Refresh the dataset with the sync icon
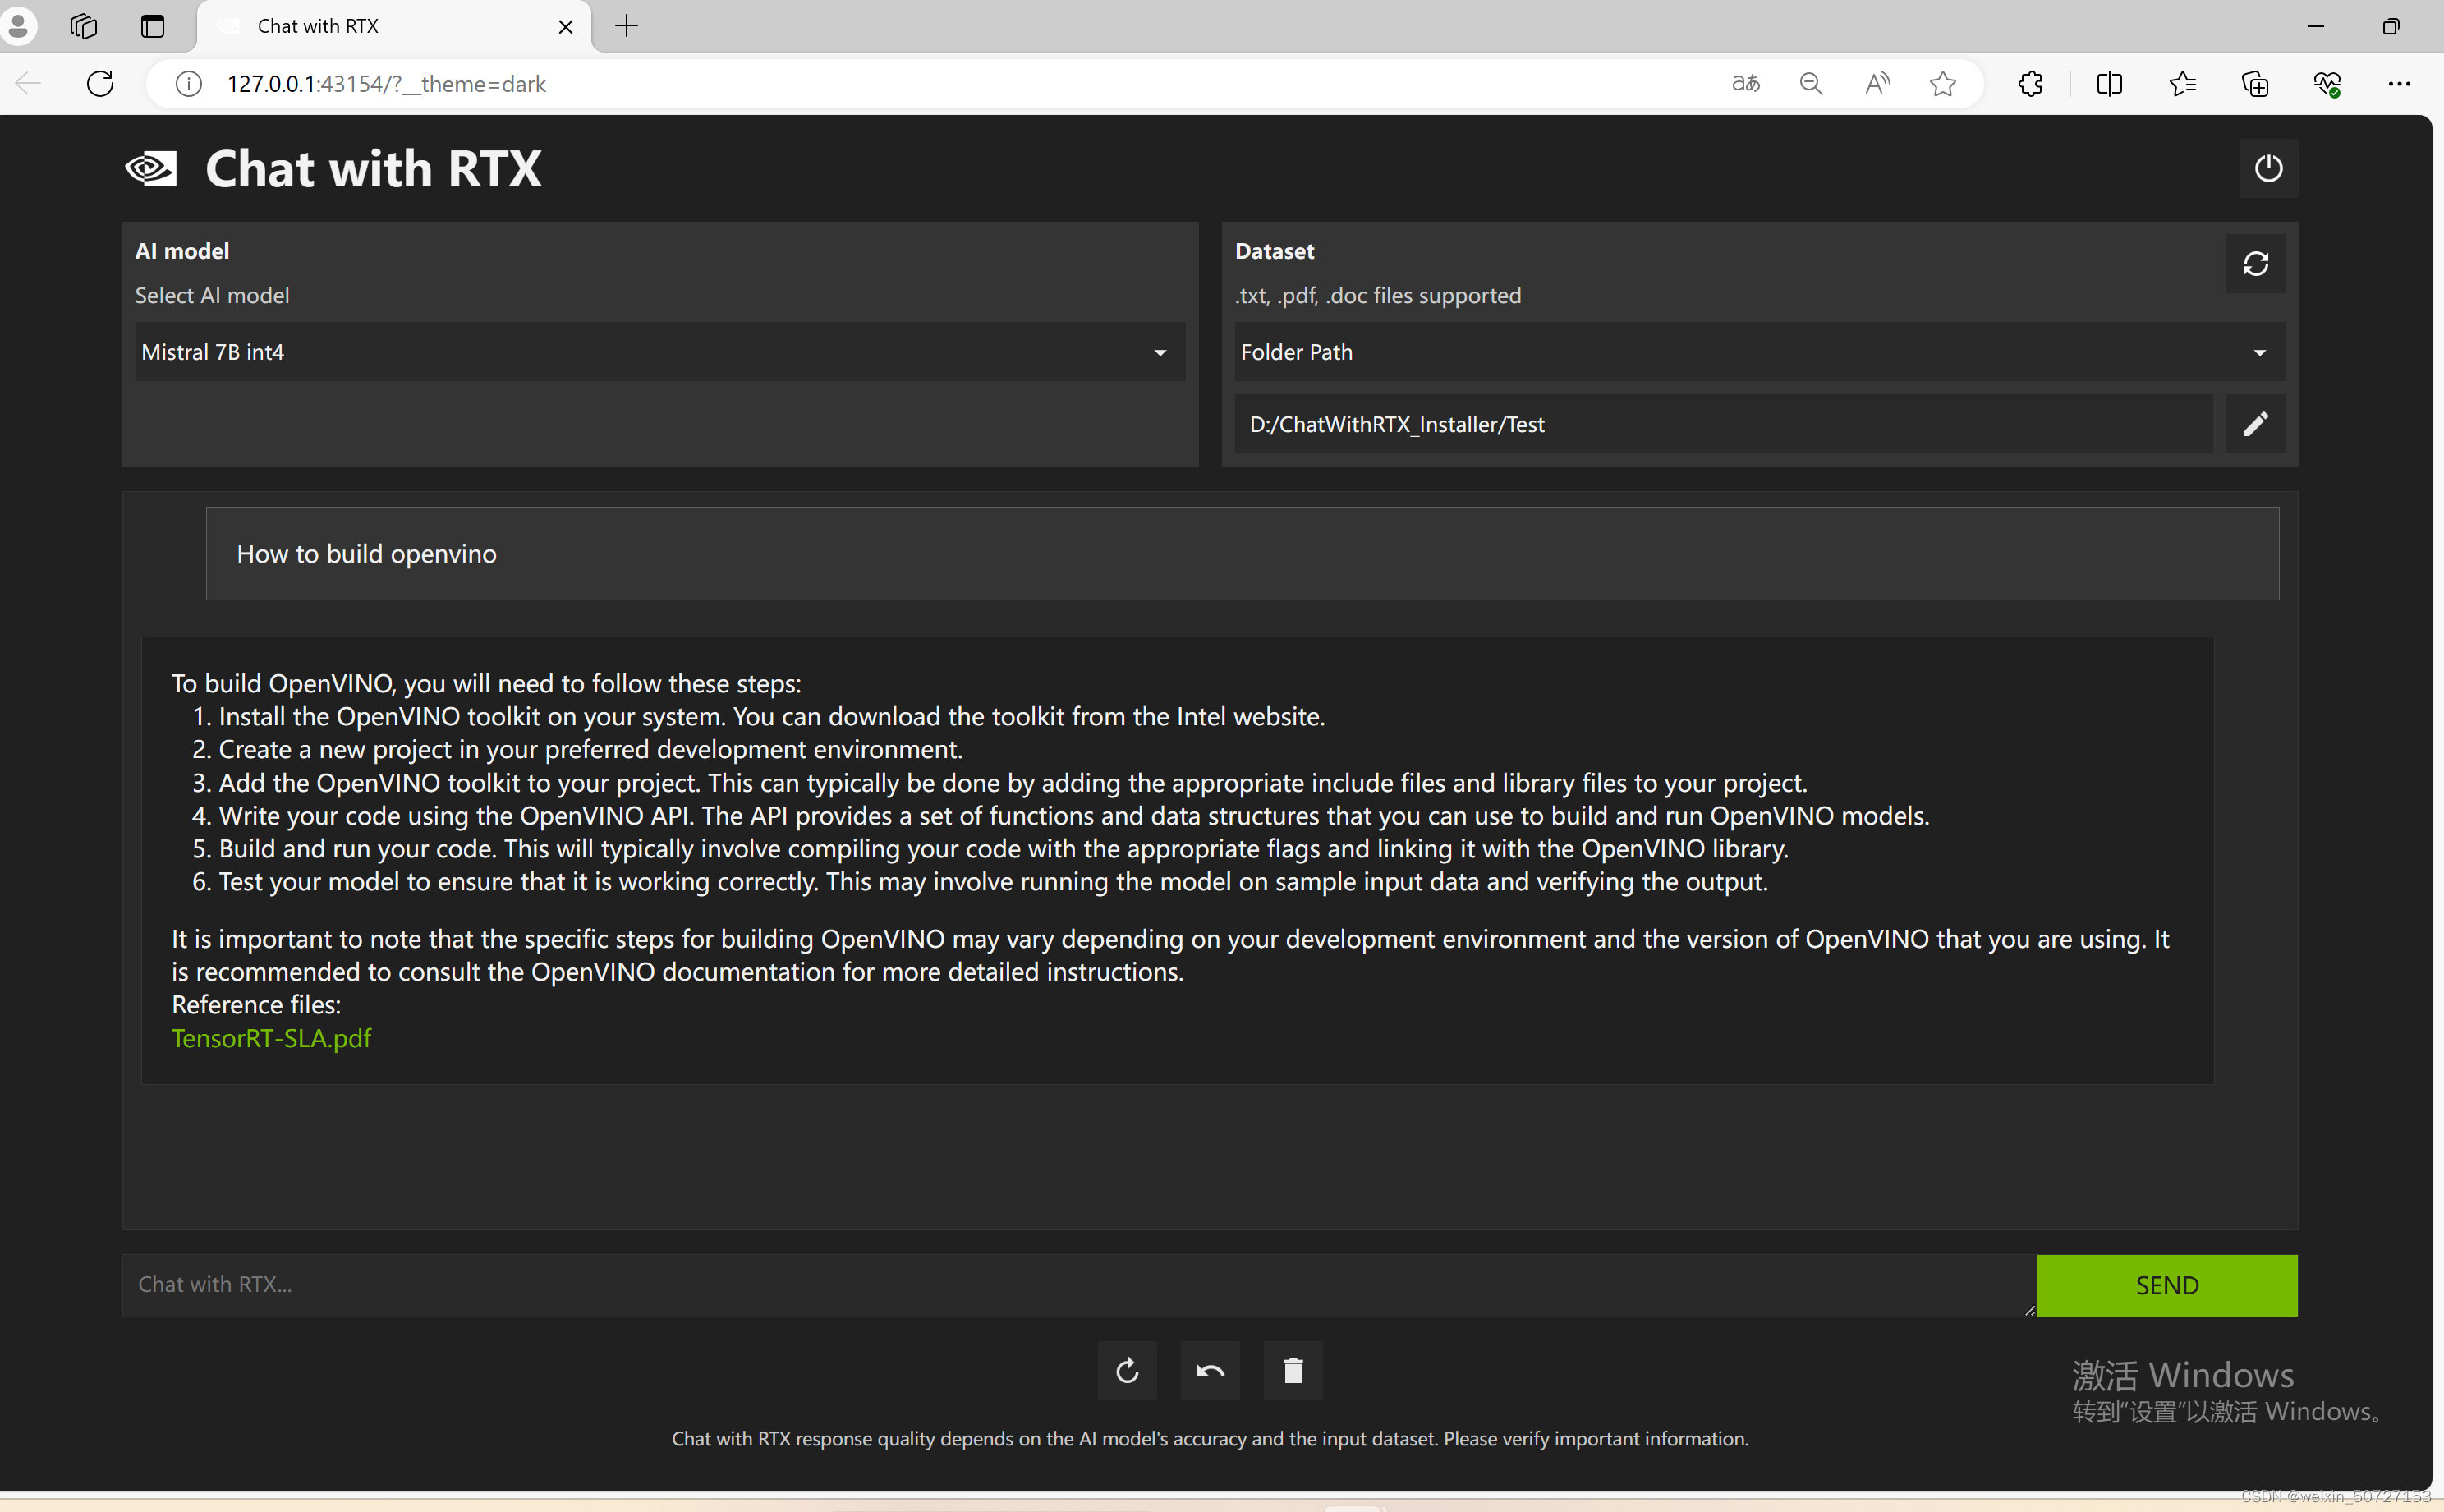This screenshot has width=2444, height=1512. (x=2255, y=264)
